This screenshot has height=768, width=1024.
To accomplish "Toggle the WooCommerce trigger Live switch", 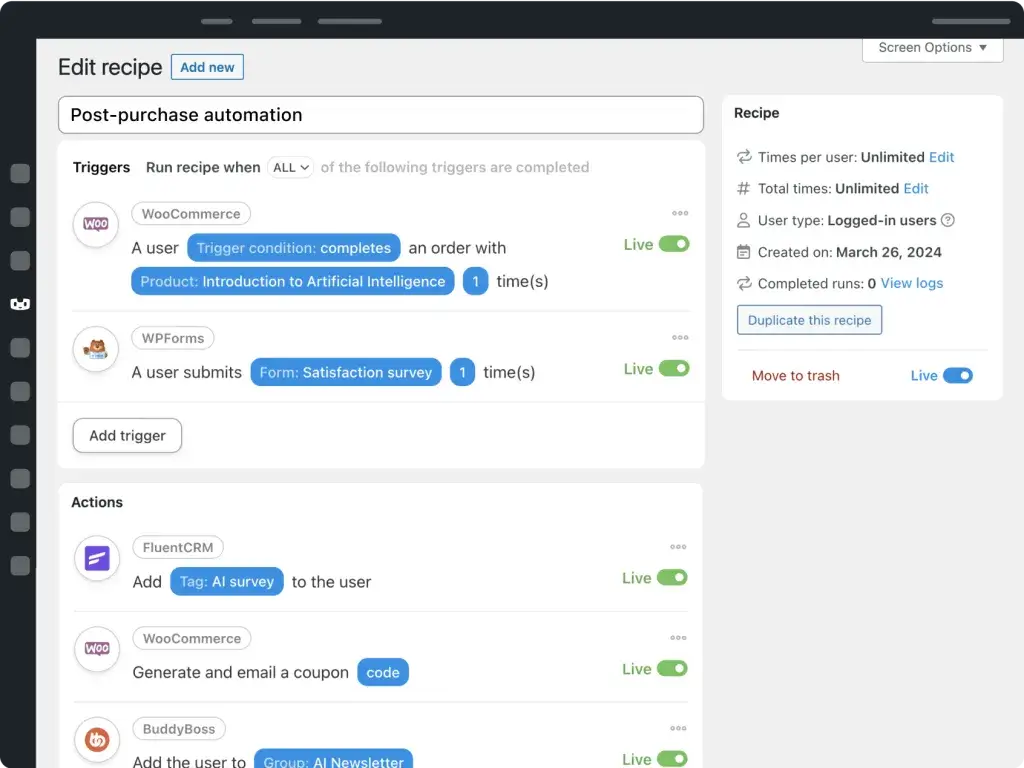I will [x=674, y=244].
